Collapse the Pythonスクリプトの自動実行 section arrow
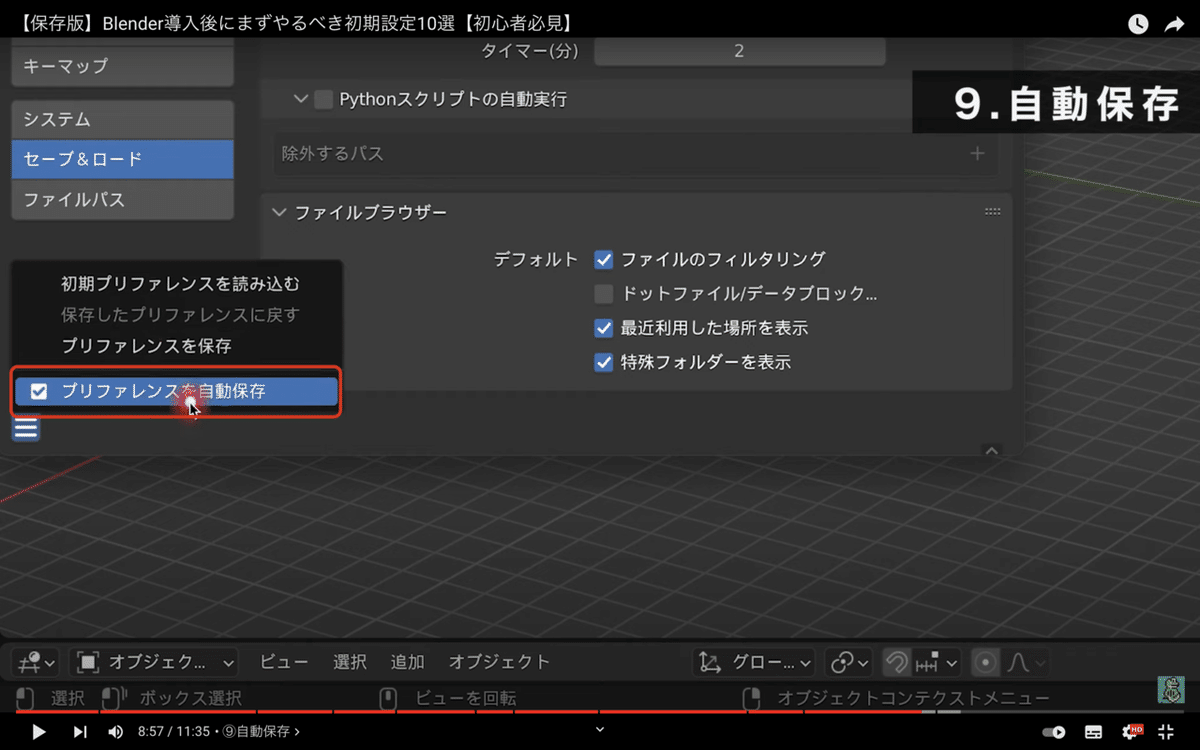Screen dimensions: 1200x750 300,99
